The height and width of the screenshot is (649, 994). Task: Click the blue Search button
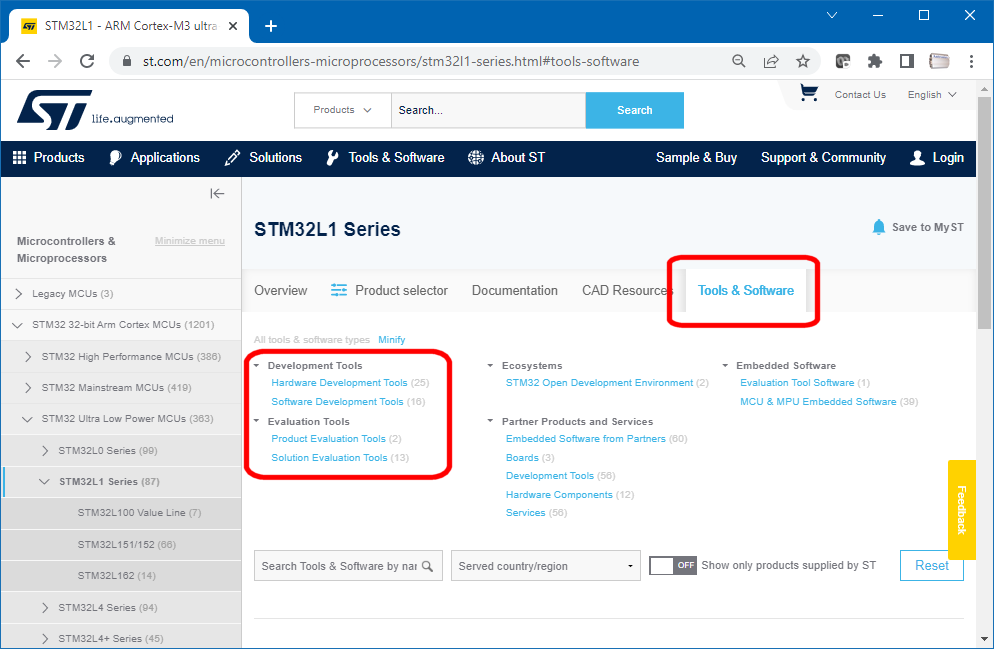click(635, 110)
